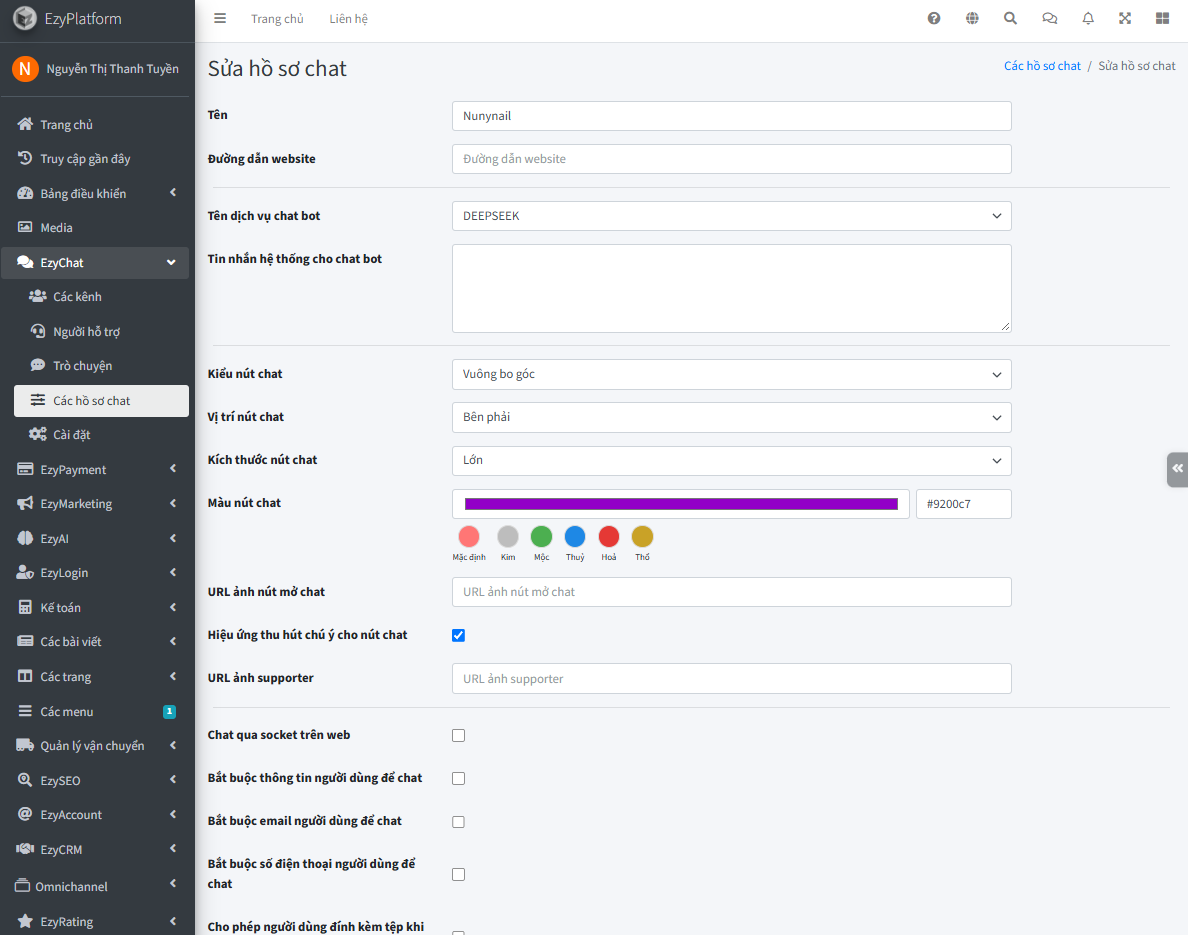
Task: Toggle the sidebar hamburger menu icon
Action: pos(220,18)
